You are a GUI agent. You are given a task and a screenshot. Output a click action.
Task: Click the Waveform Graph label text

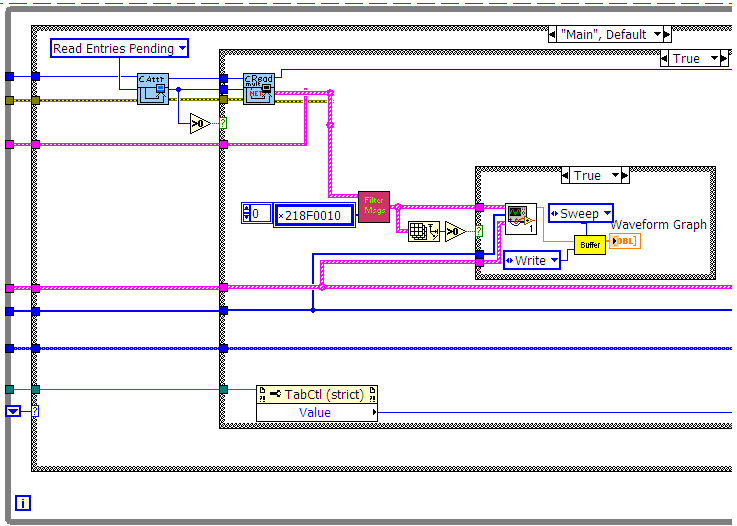(659, 225)
